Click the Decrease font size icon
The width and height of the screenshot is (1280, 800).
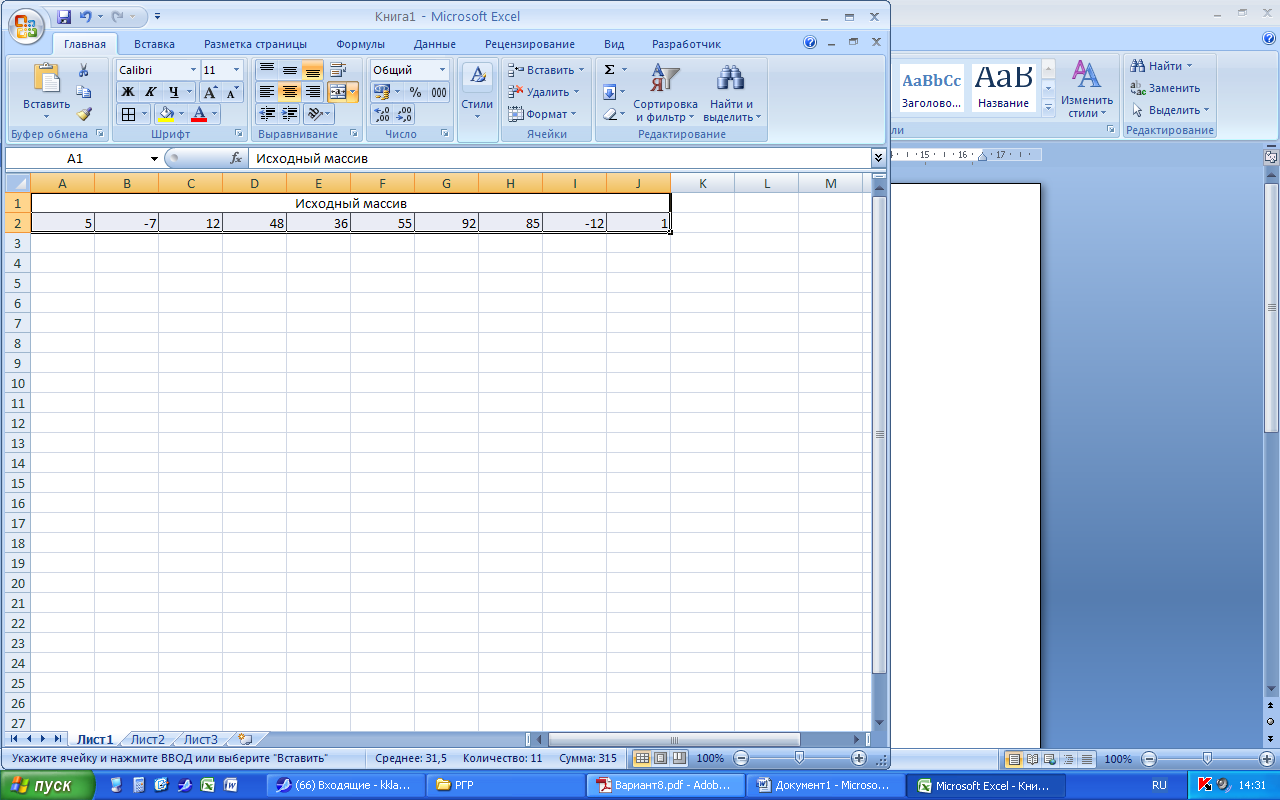232,92
